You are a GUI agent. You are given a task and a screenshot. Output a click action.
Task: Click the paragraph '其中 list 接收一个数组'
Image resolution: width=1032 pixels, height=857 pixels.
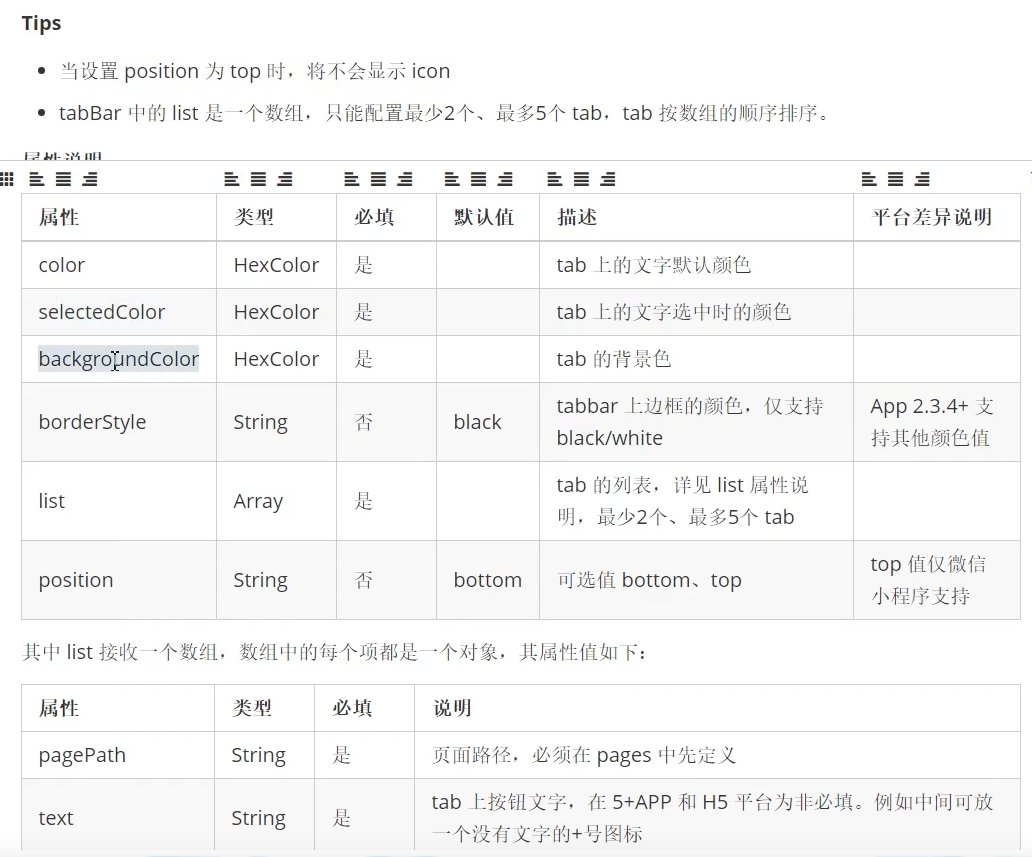click(x=334, y=652)
